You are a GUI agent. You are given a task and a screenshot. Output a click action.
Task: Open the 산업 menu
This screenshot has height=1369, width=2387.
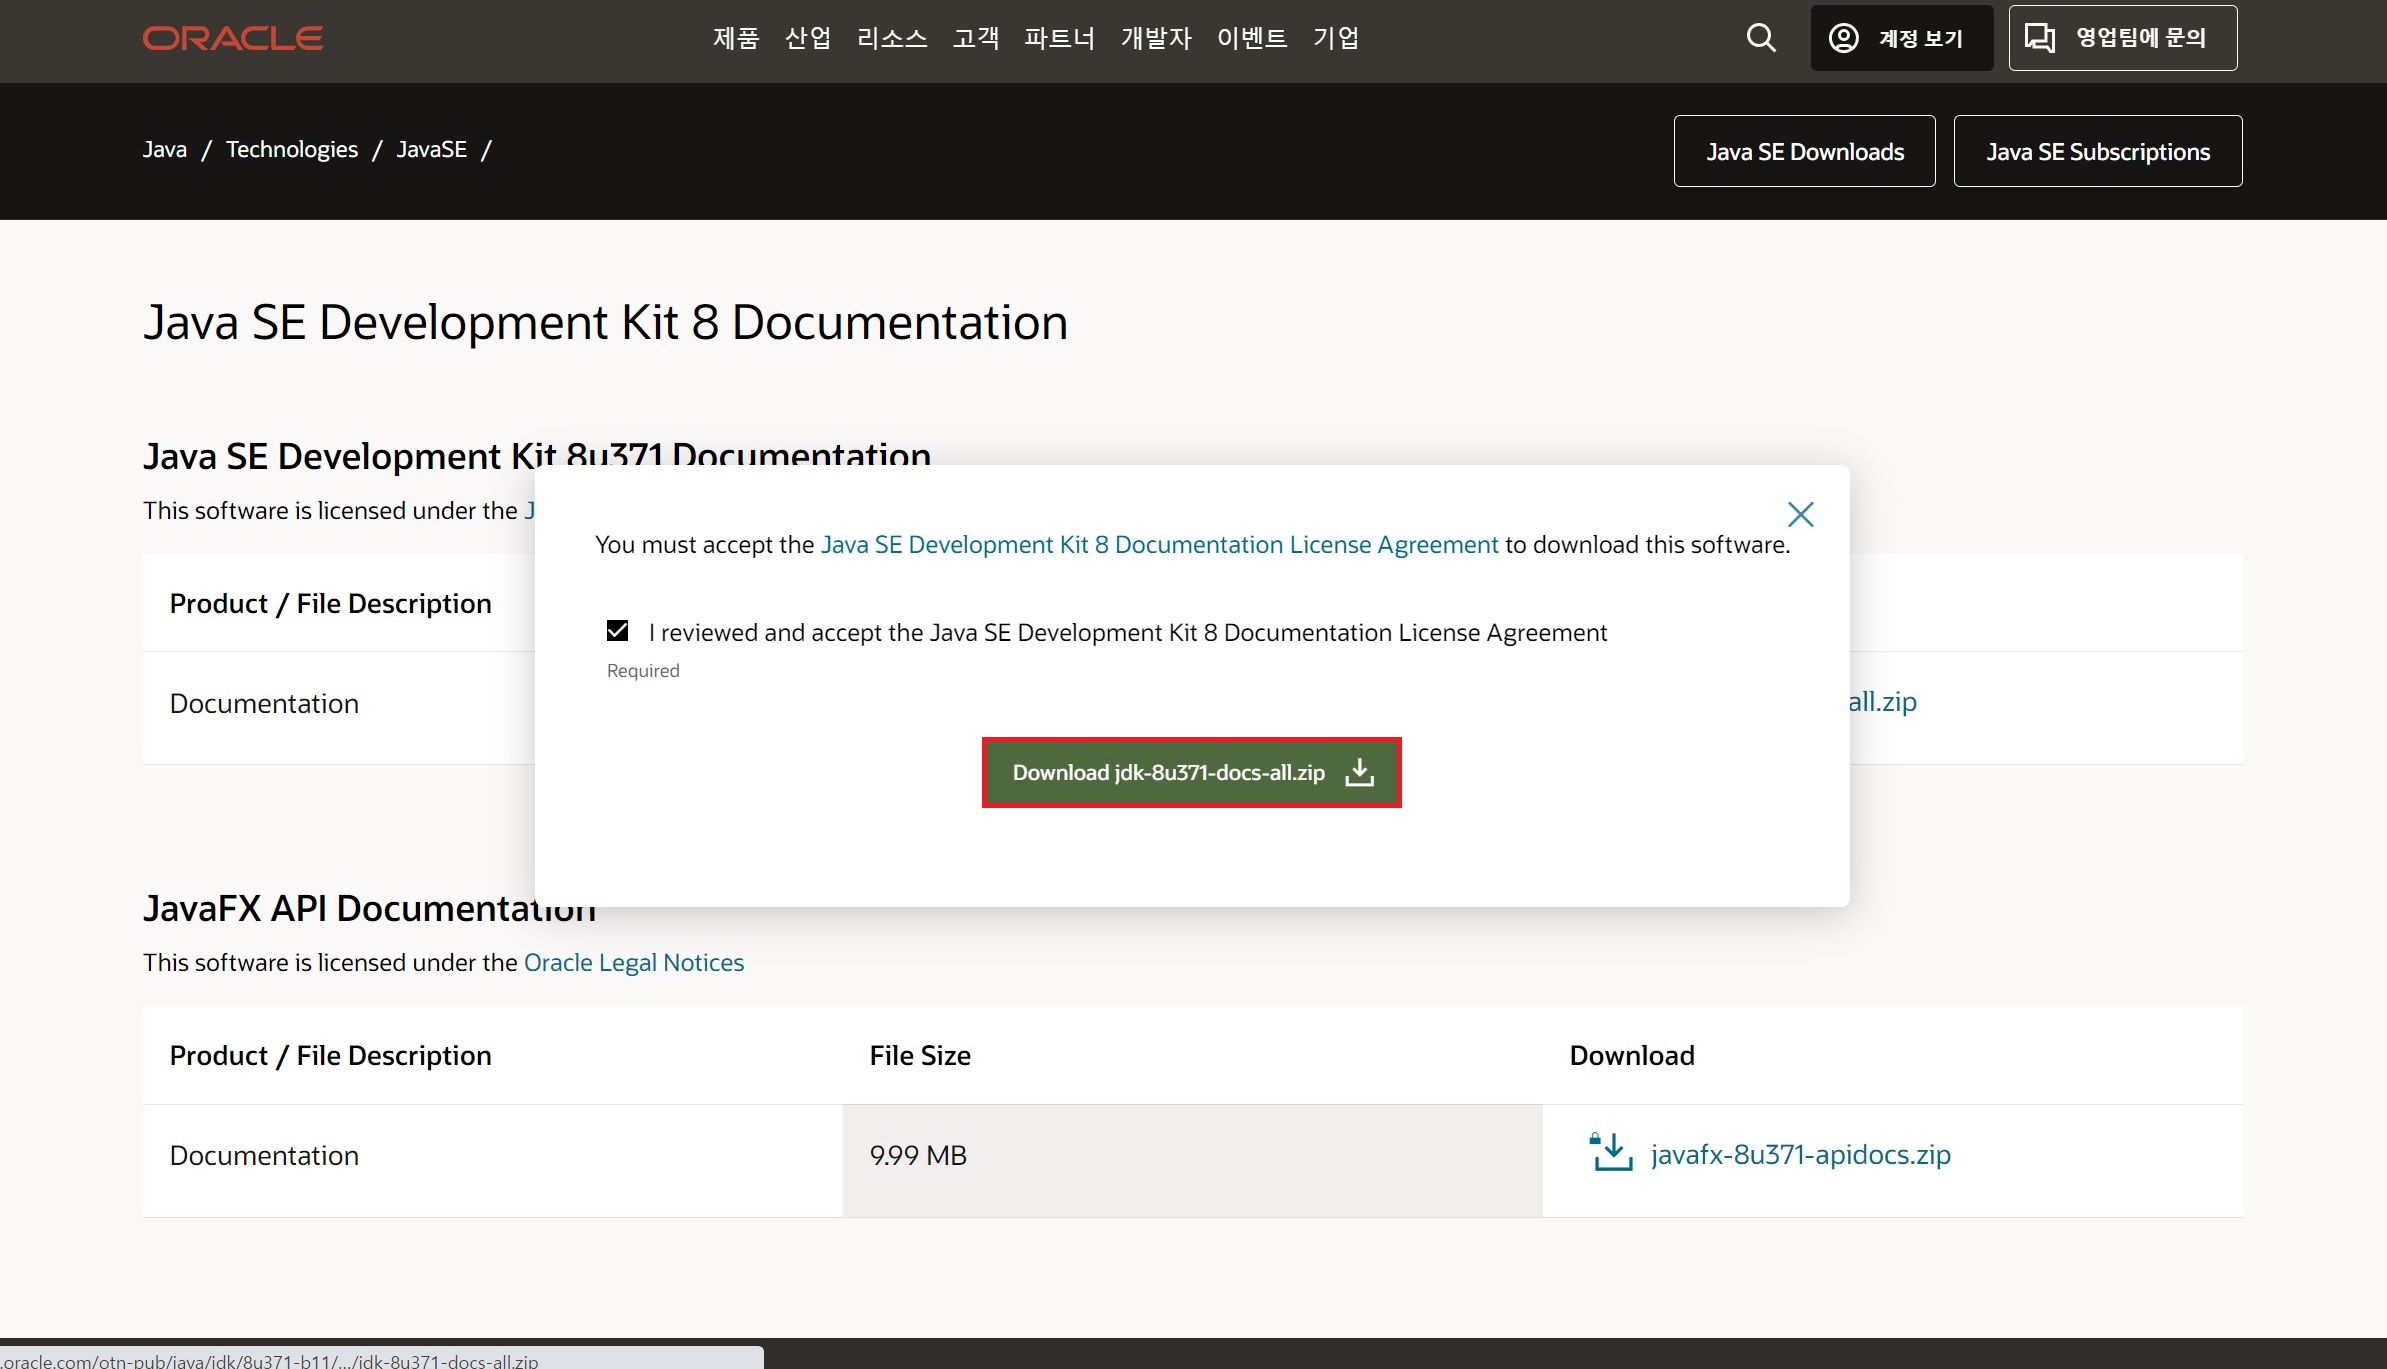click(x=808, y=38)
